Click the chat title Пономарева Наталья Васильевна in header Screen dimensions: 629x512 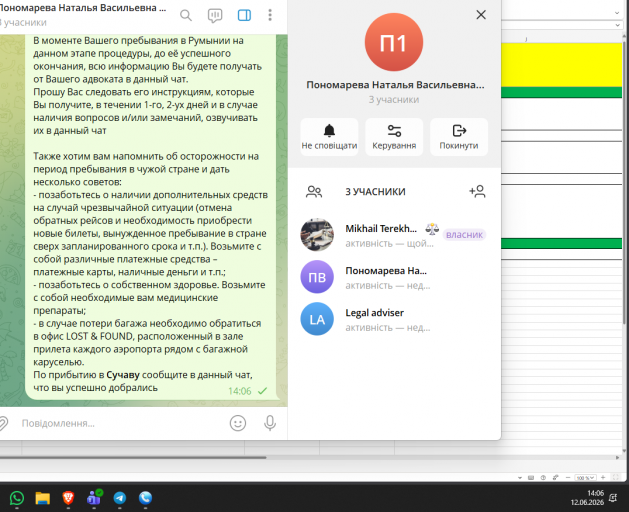pos(83,8)
